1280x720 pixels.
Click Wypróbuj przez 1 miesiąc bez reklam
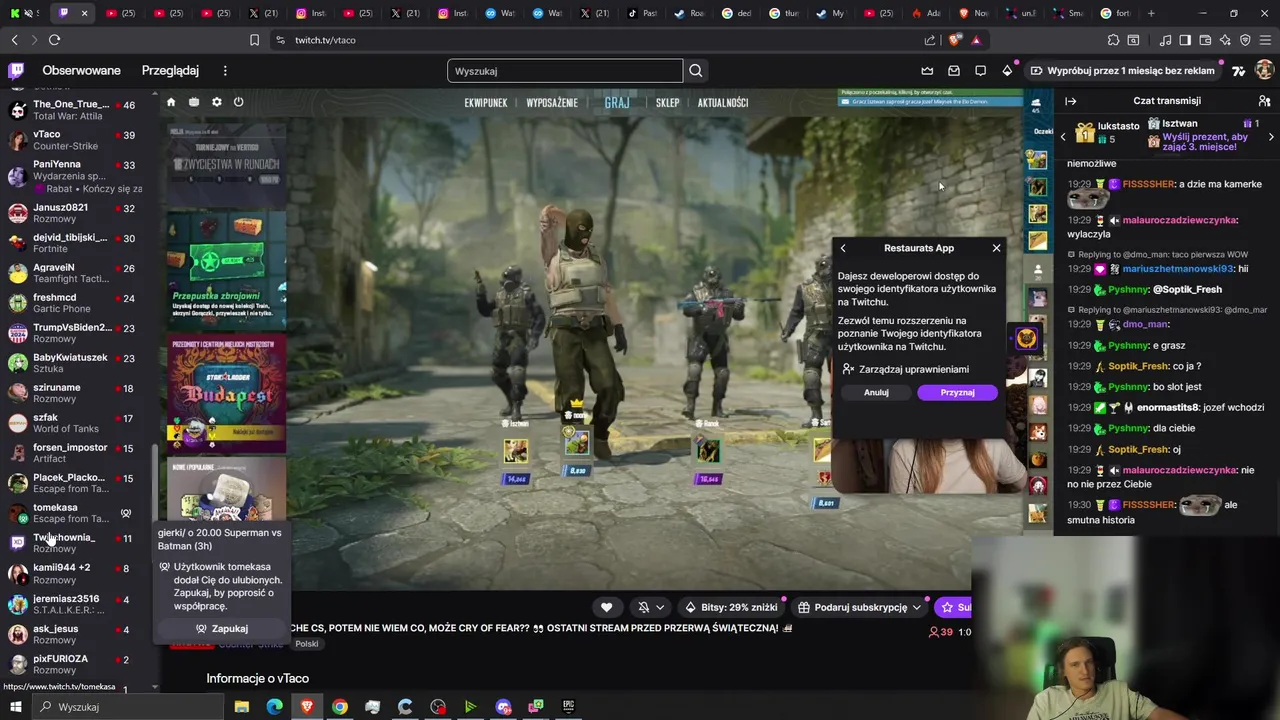pos(1123,71)
